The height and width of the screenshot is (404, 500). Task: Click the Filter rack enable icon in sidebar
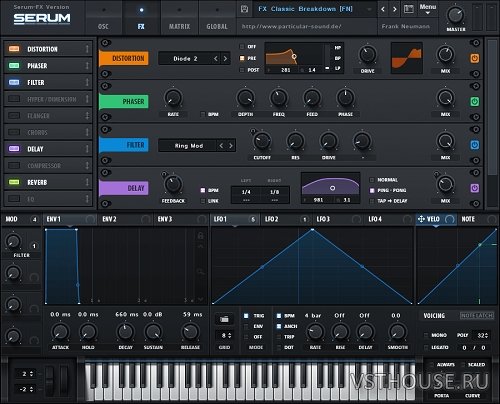[x=14, y=82]
